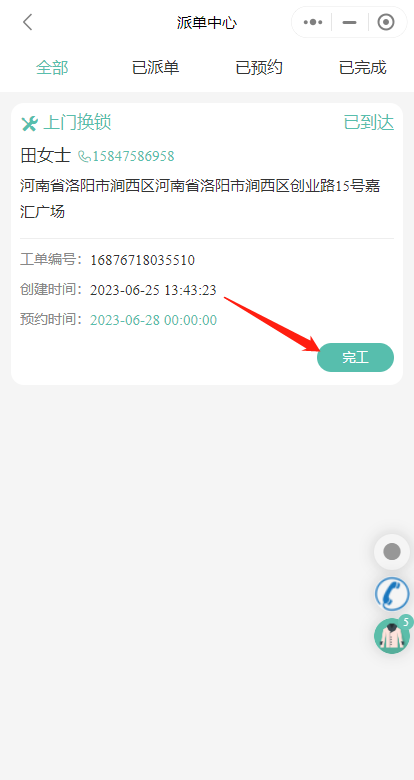Switch to the 全部 tab
Image resolution: width=414 pixels, height=780 pixels.
coord(52,68)
